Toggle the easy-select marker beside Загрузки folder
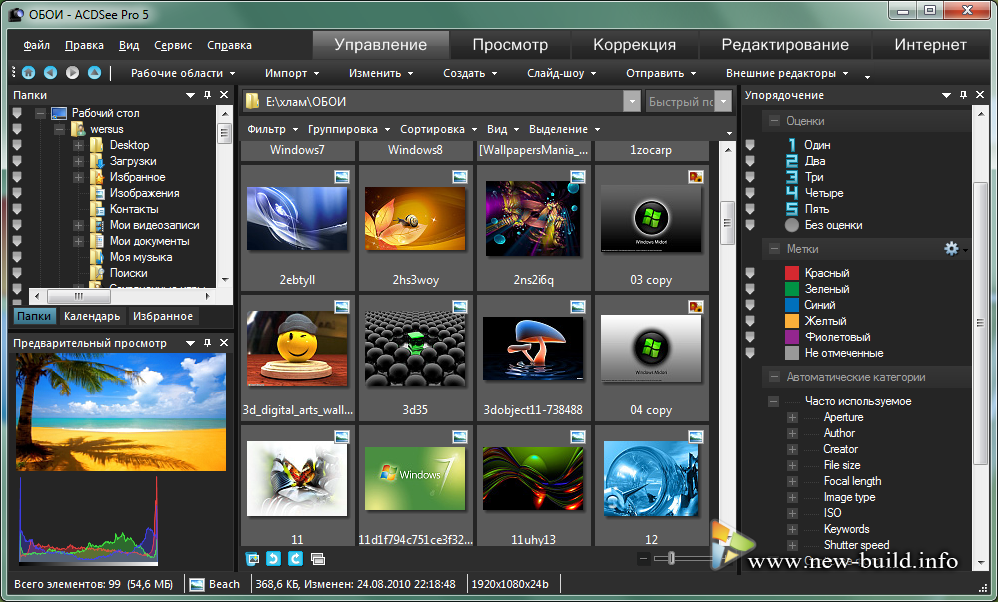 tap(17, 161)
